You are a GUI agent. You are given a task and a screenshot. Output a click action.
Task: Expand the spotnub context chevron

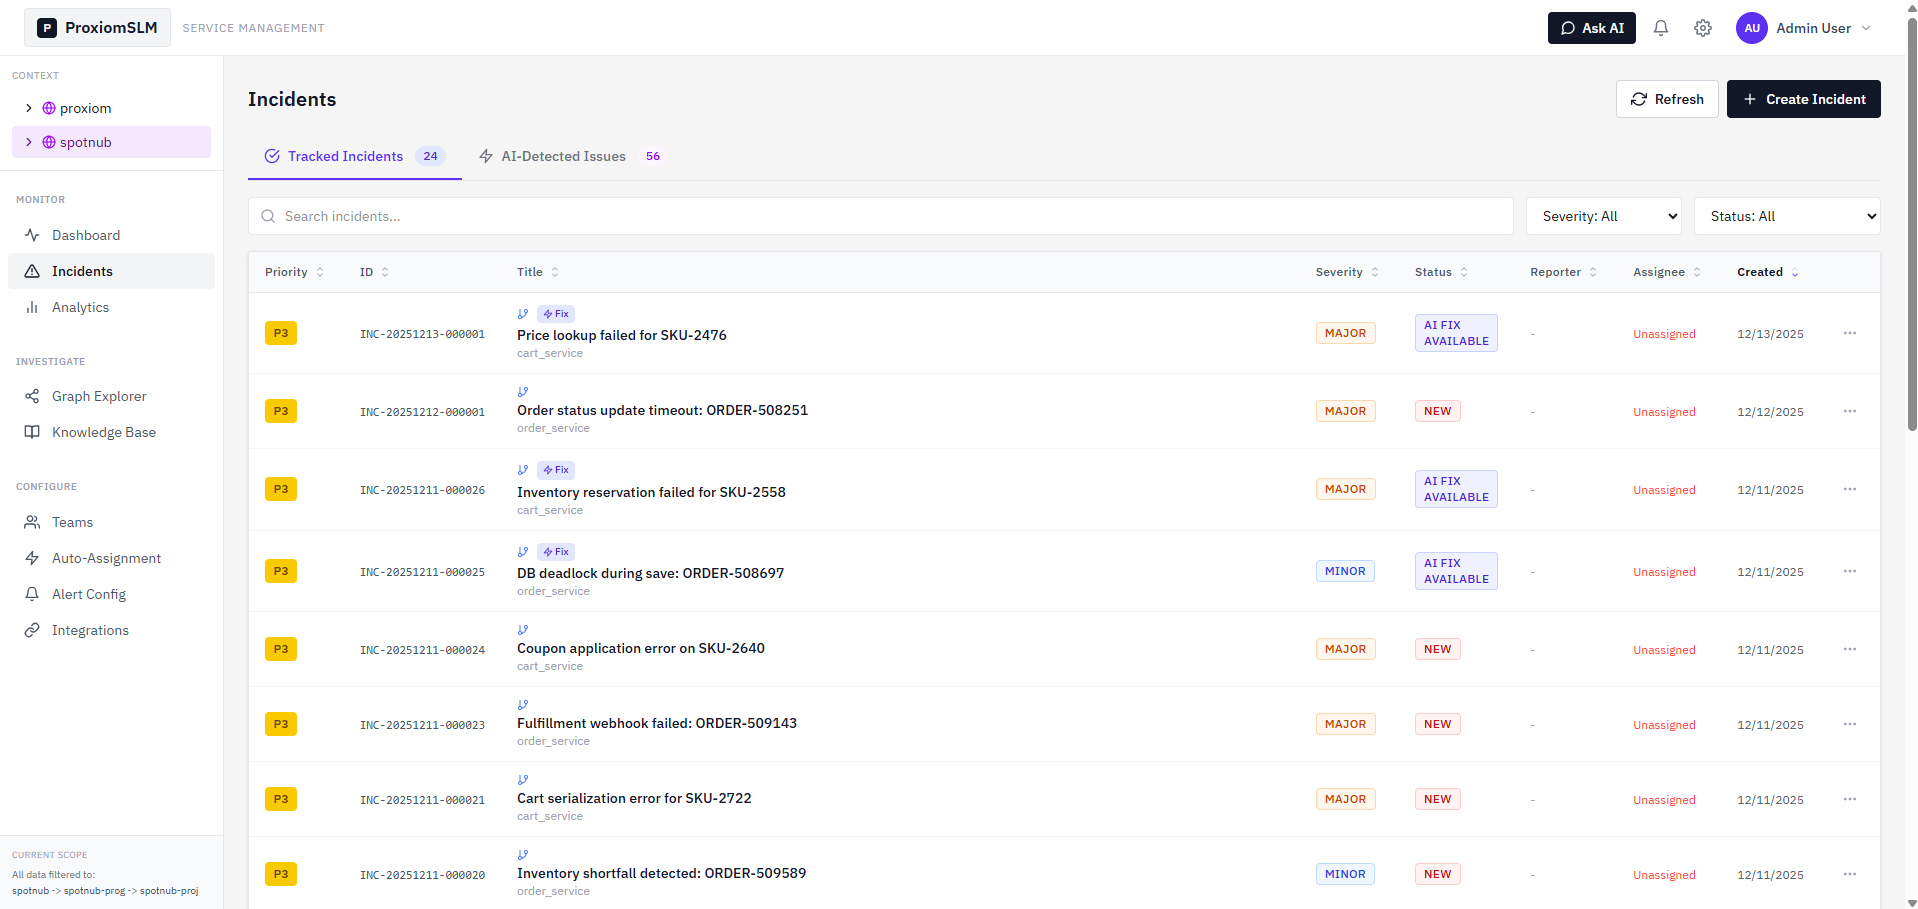click(x=29, y=142)
